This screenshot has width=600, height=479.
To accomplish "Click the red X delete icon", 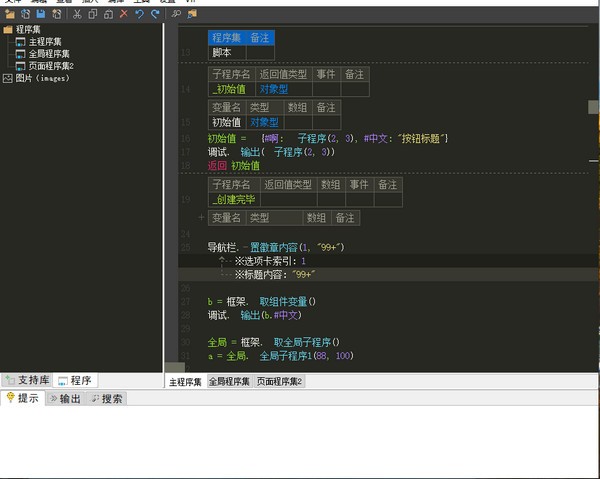I will (124, 14).
